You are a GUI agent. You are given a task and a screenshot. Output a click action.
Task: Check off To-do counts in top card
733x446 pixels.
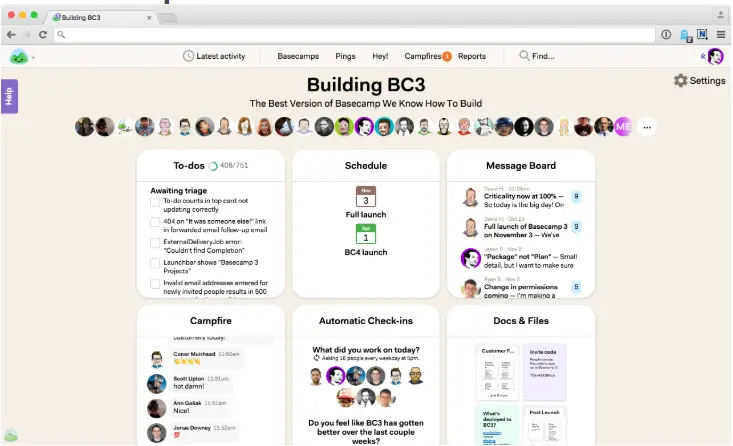point(155,201)
